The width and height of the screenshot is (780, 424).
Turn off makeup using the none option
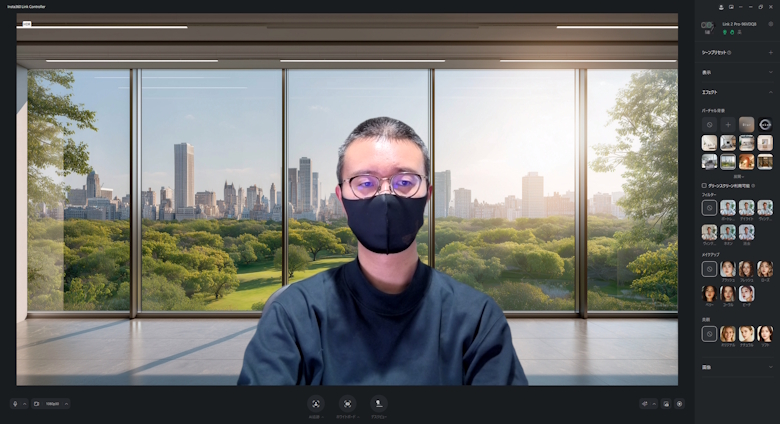pos(709,269)
